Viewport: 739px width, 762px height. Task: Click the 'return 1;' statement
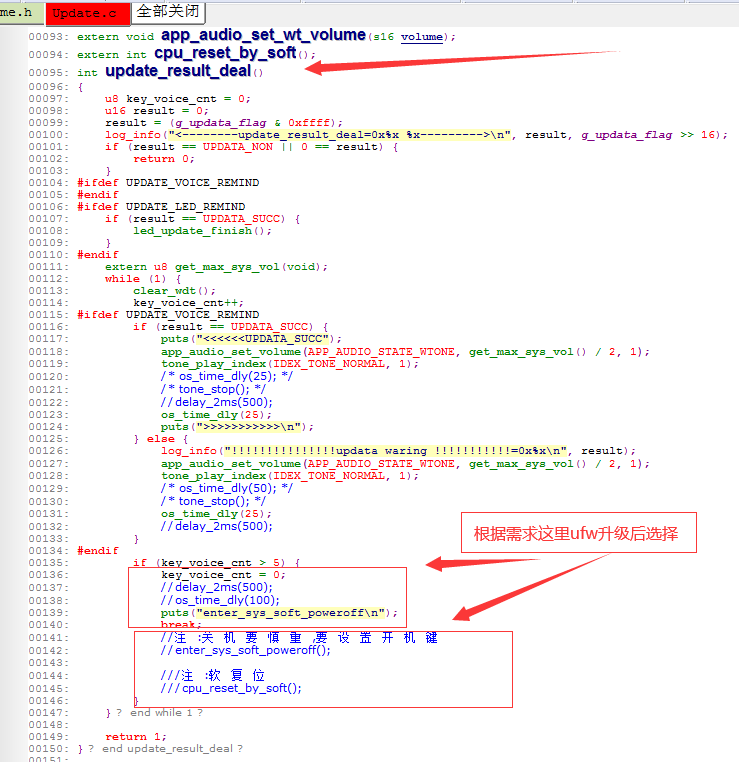tap(136, 737)
